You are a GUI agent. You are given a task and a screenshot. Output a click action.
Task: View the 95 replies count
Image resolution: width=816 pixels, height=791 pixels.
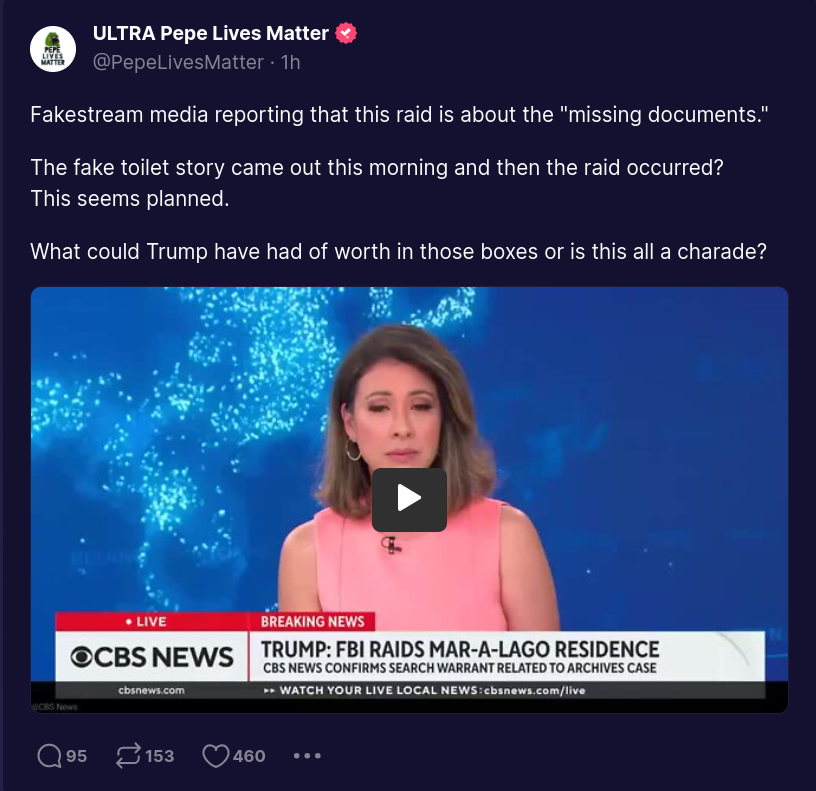76,756
